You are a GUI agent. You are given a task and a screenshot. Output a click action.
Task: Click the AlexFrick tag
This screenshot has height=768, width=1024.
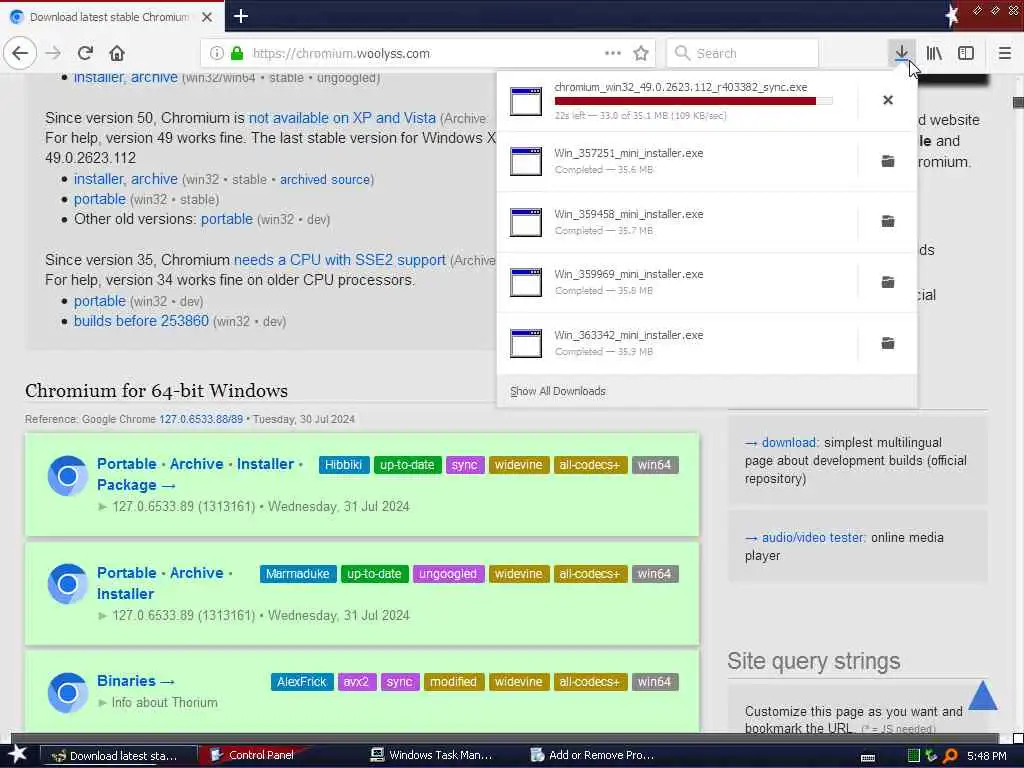tap(302, 682)
